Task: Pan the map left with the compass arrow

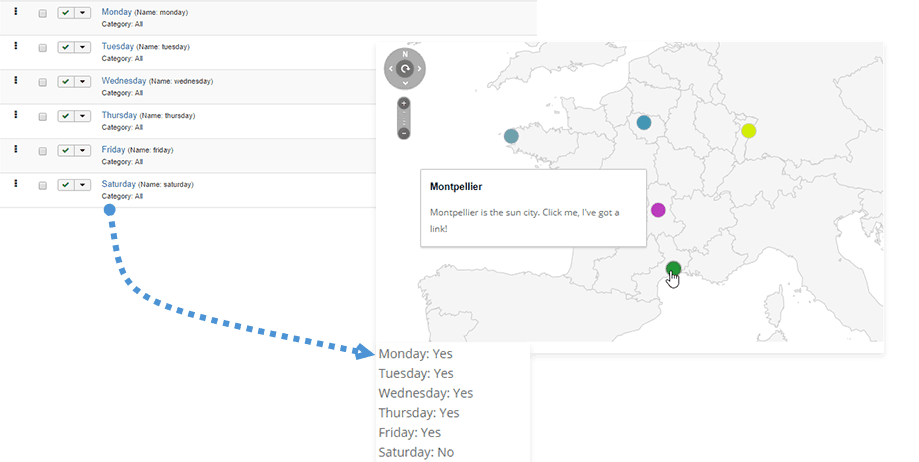Action: [391, 69]
